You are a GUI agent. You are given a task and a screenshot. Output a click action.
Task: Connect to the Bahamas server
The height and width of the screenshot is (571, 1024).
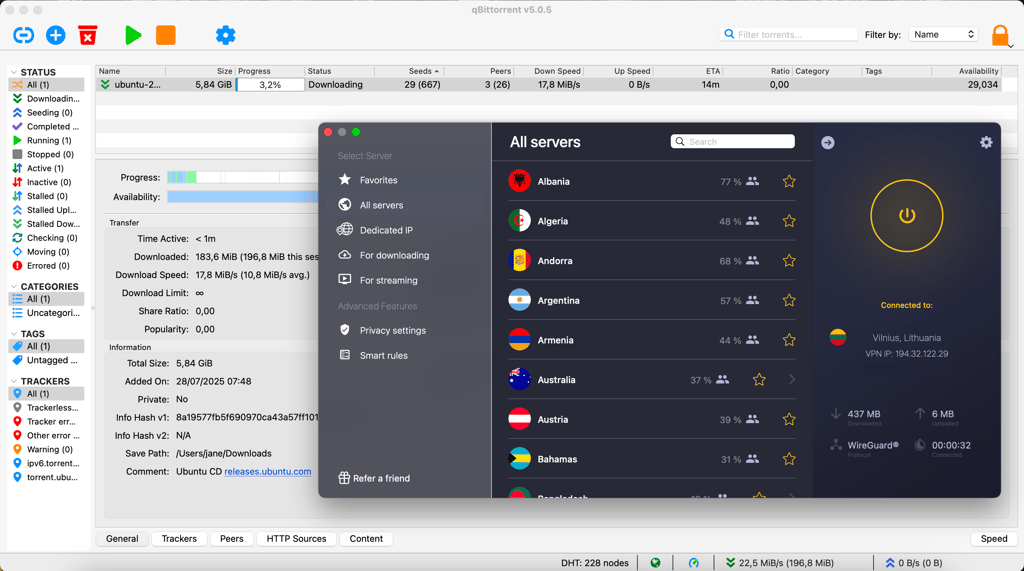tap(652, 459)
